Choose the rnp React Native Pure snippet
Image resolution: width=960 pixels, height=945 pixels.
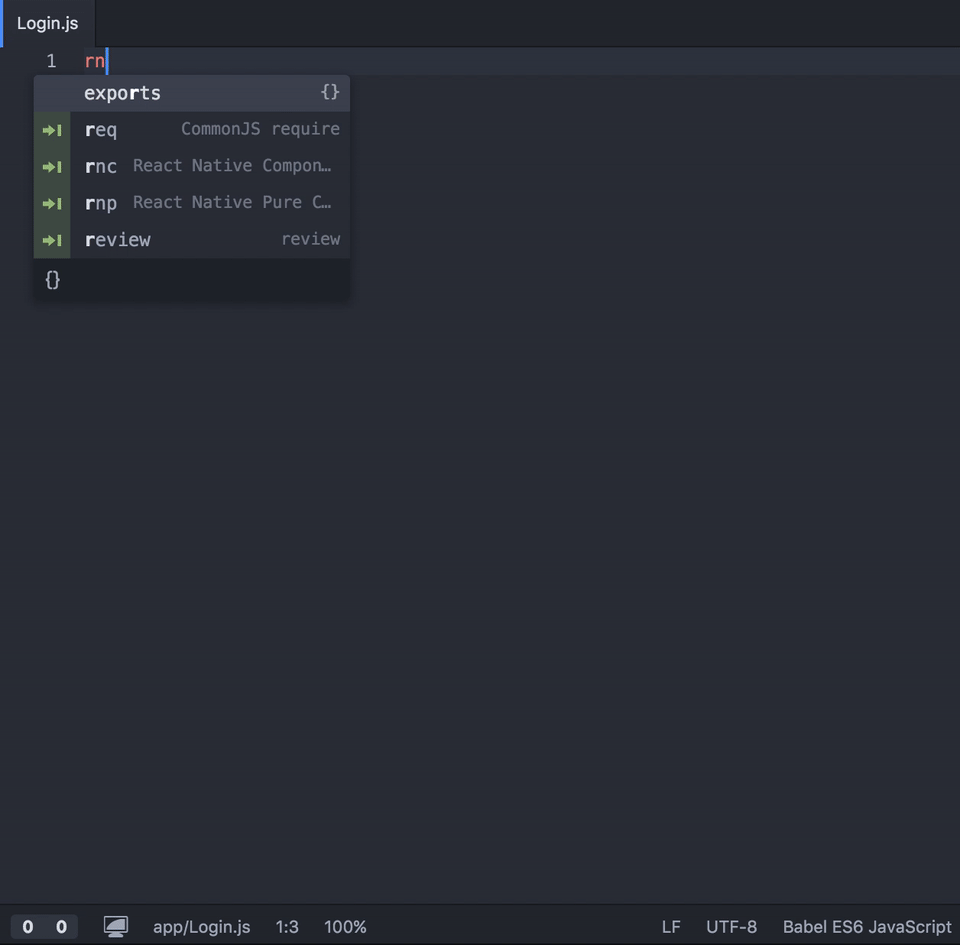(192, 203)
